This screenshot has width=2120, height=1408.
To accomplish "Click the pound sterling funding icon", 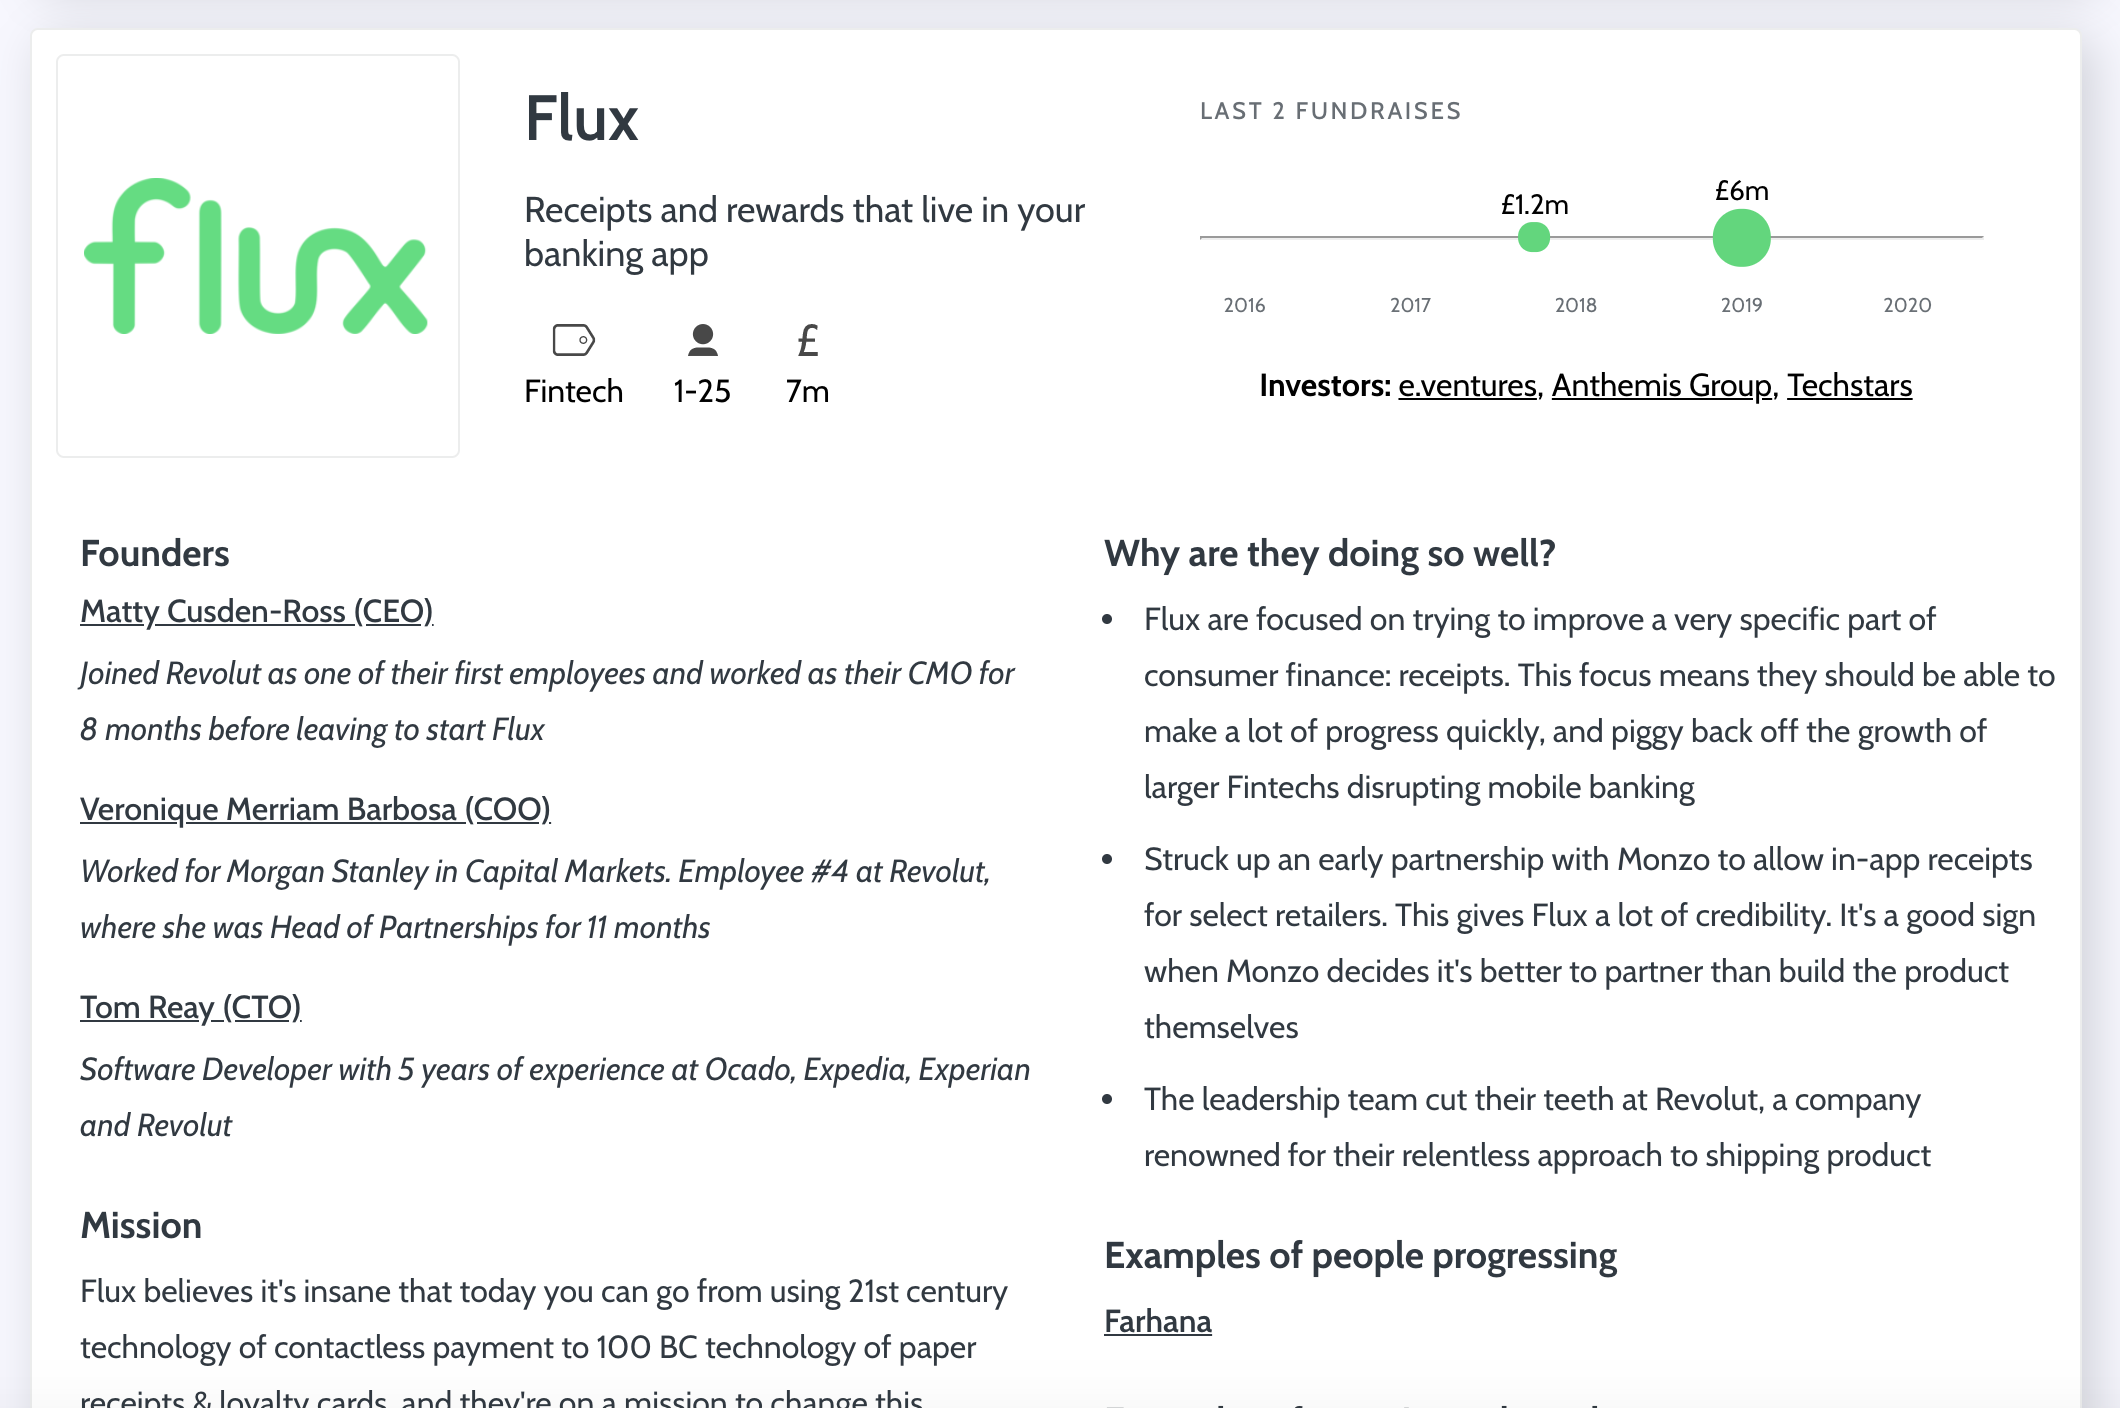I will point(807,341).
